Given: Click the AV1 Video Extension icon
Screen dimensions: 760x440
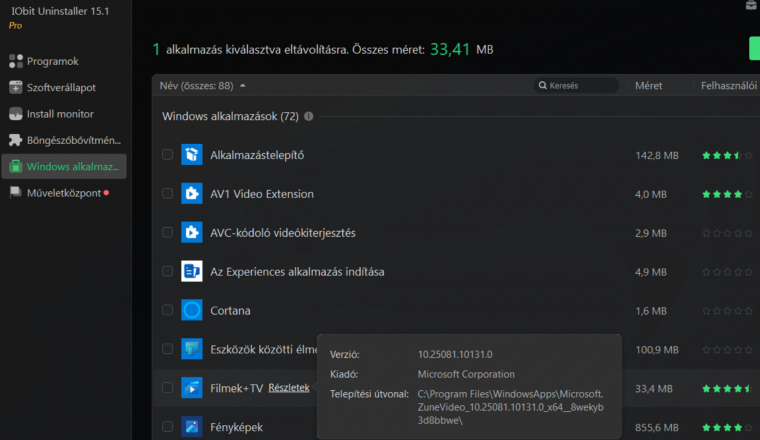Looking at the screenshot, I should [x=192, y=194].
